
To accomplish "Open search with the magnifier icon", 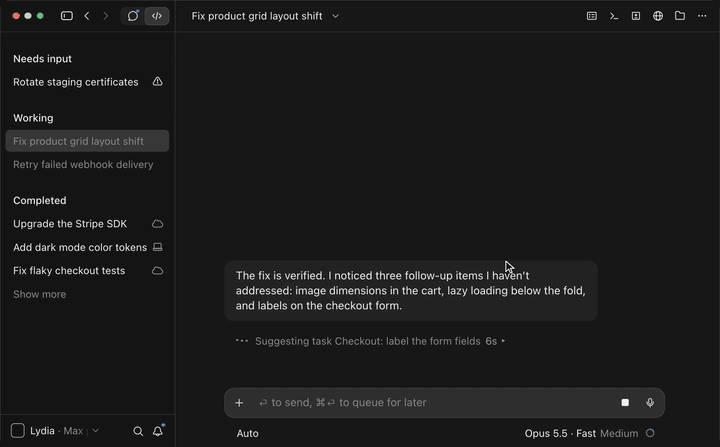I will tap(138, 431).
